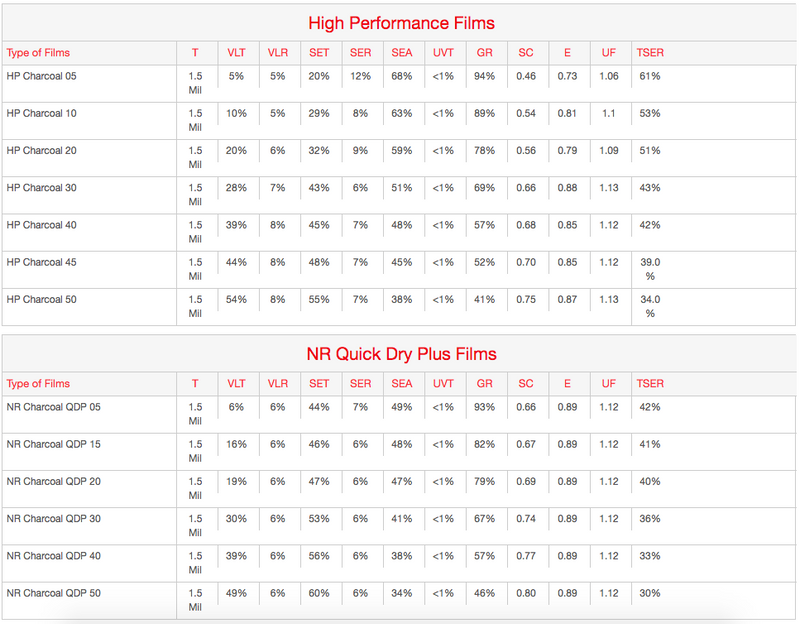Click the 0.80 SC value for QDP 50
The height and width of the screenshot is (624, 800).
[x=525, y=593]
